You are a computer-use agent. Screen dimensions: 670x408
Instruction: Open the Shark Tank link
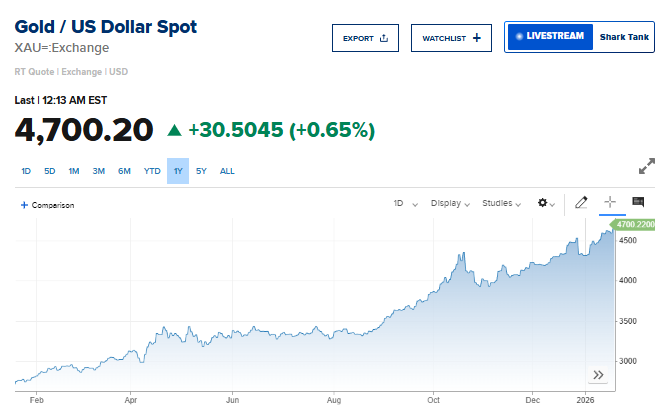[x=624, y=37]
